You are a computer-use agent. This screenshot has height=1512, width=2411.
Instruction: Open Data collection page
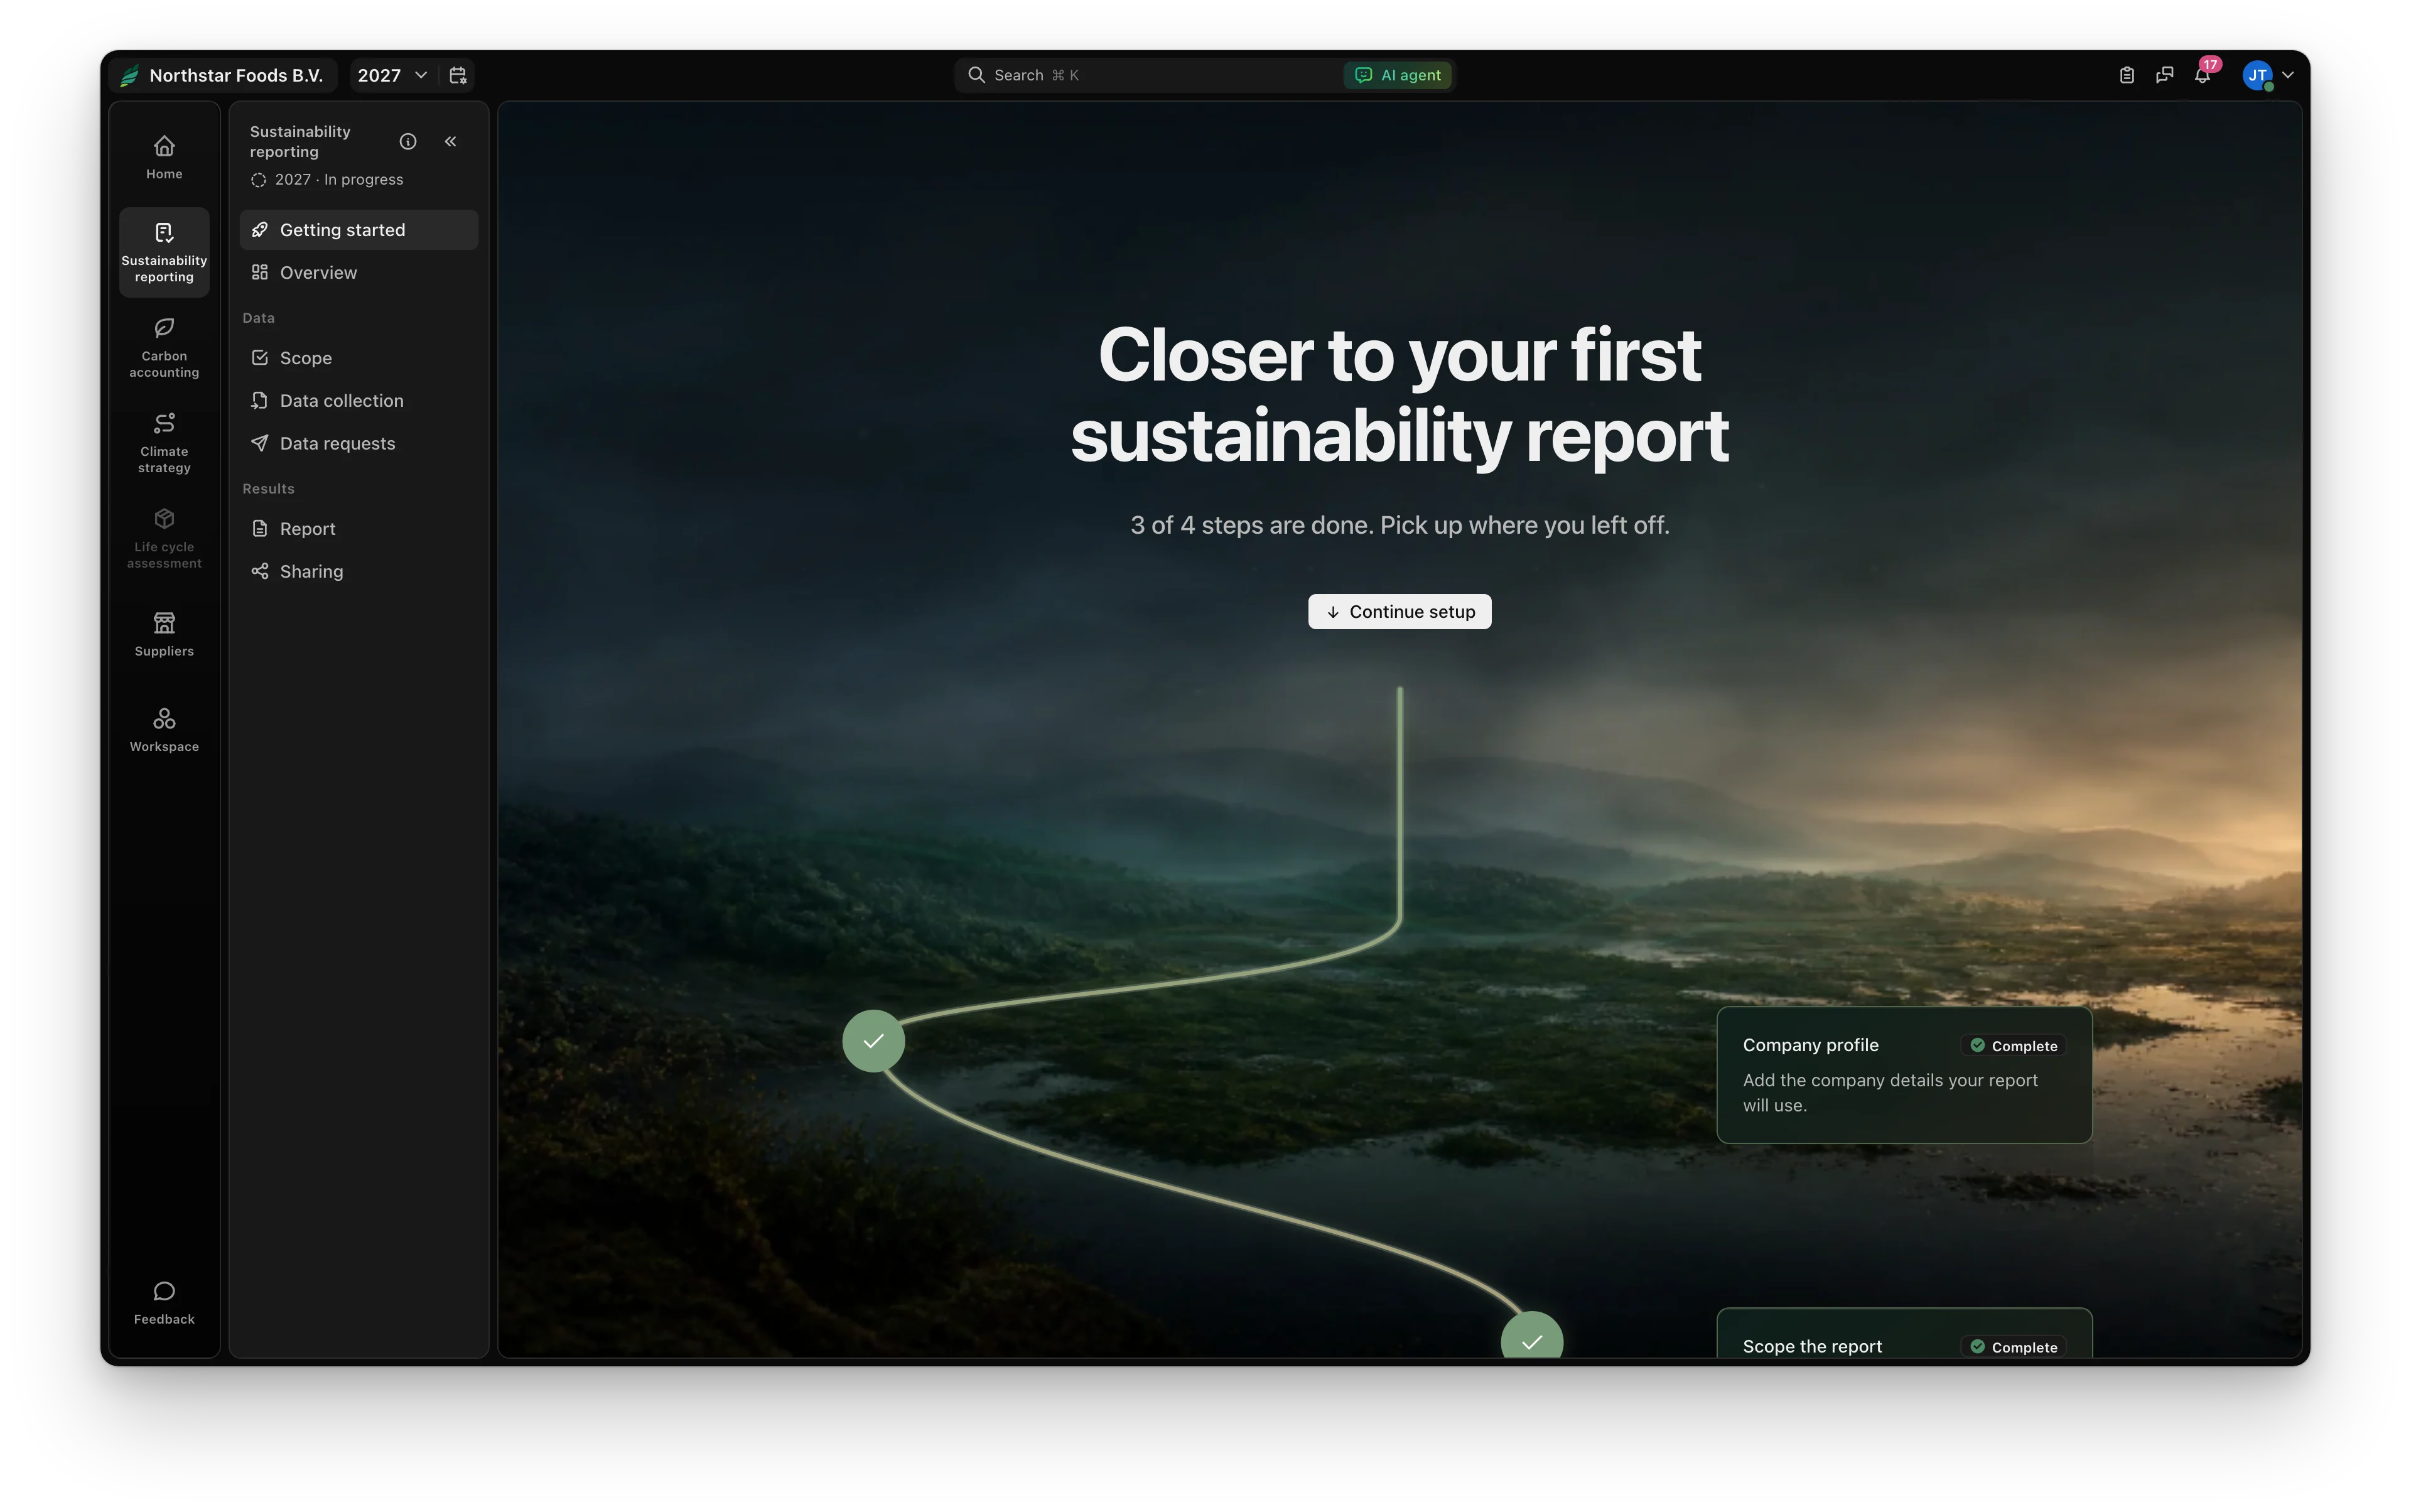coord(358,401)
